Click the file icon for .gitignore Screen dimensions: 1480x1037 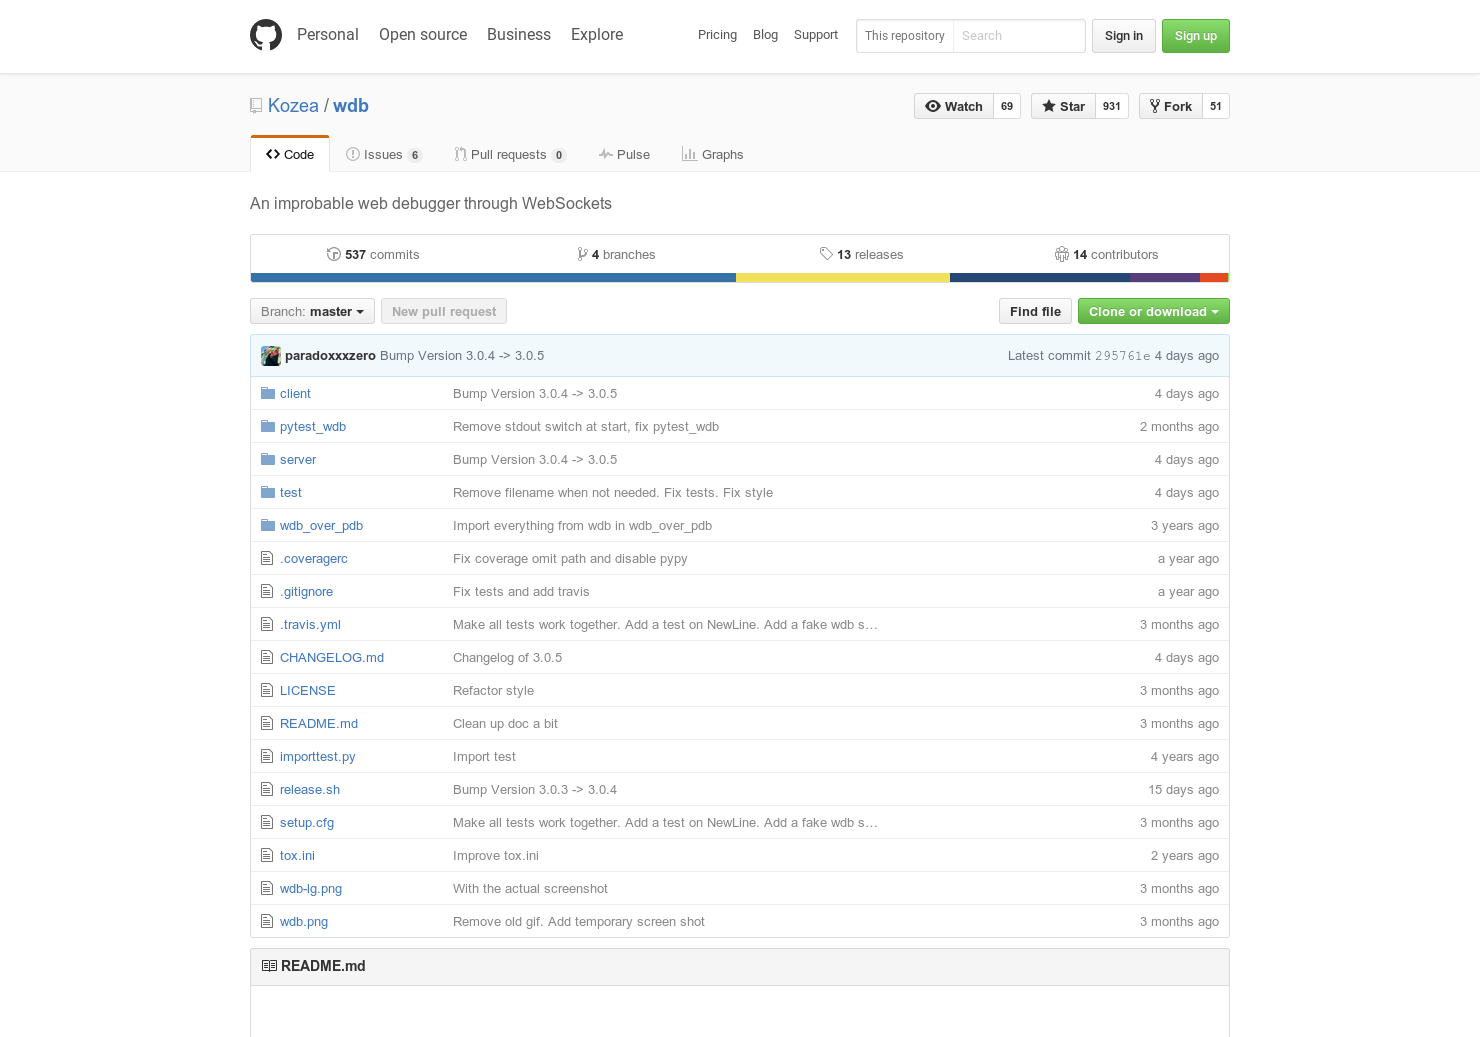267,591
